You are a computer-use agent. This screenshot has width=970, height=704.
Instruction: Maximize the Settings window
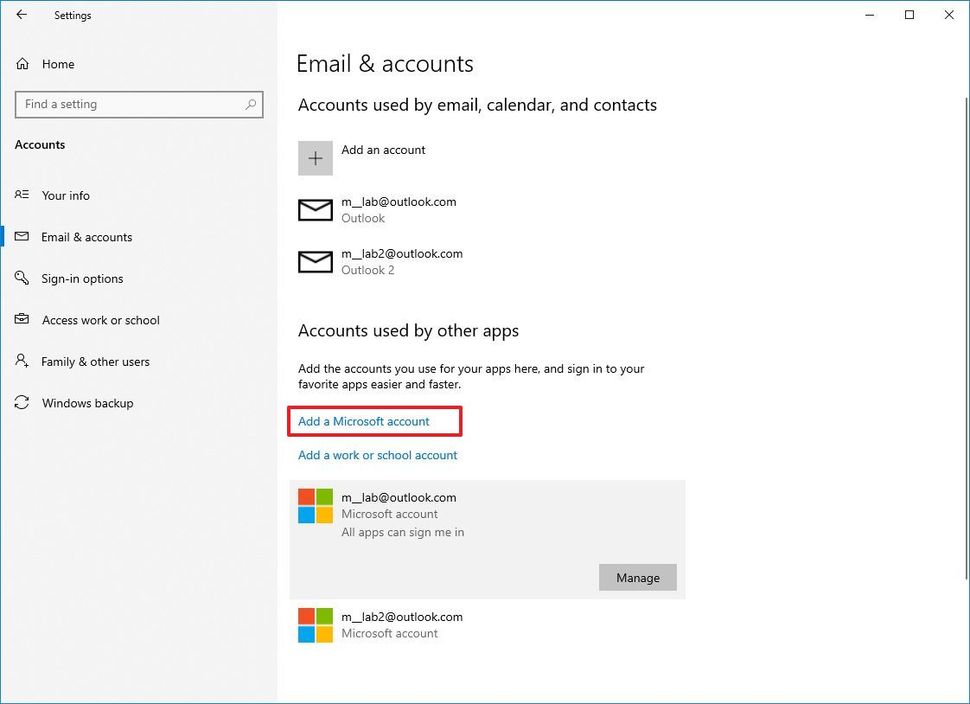(x=909, y=15)
